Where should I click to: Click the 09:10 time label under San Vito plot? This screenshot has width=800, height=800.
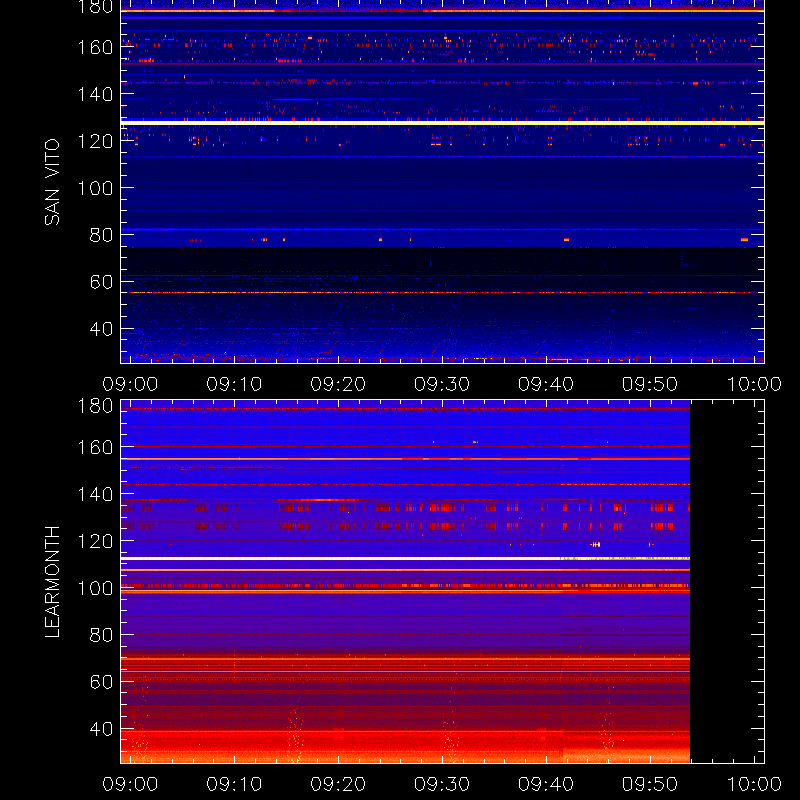point(234,384)
